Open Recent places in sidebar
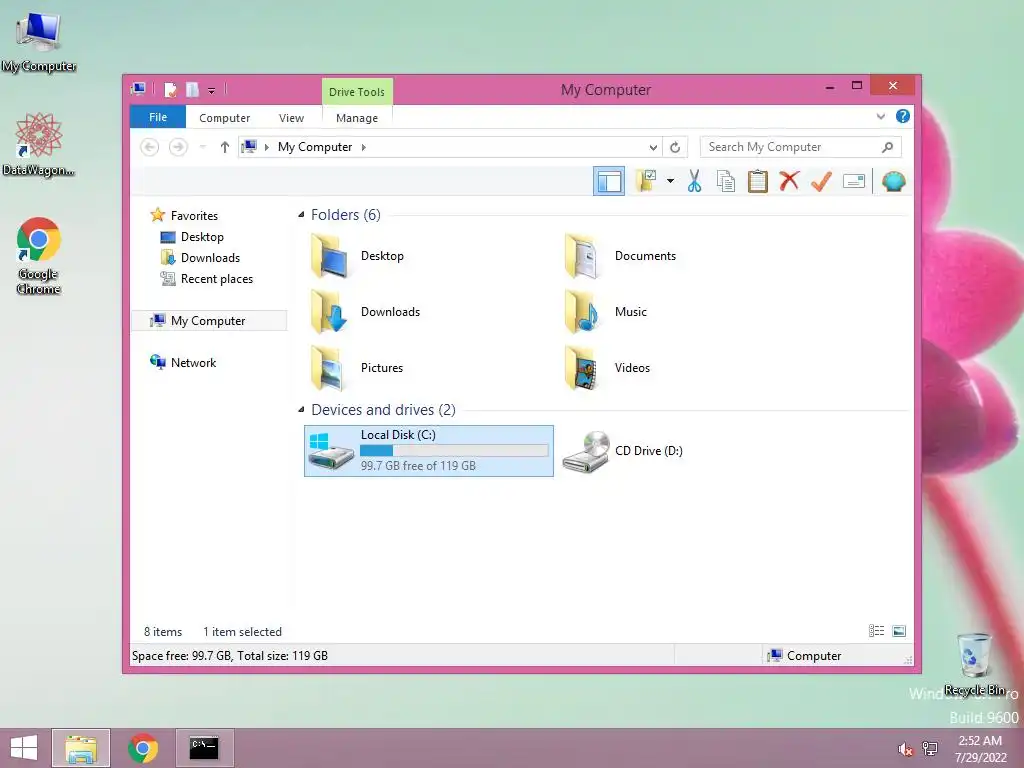 (216, 279)
